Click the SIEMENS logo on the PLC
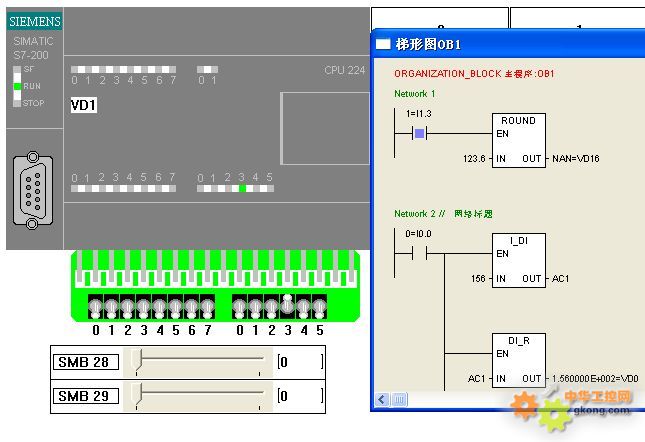This screenshot has width=645, height=442. (x=35, y=21)
